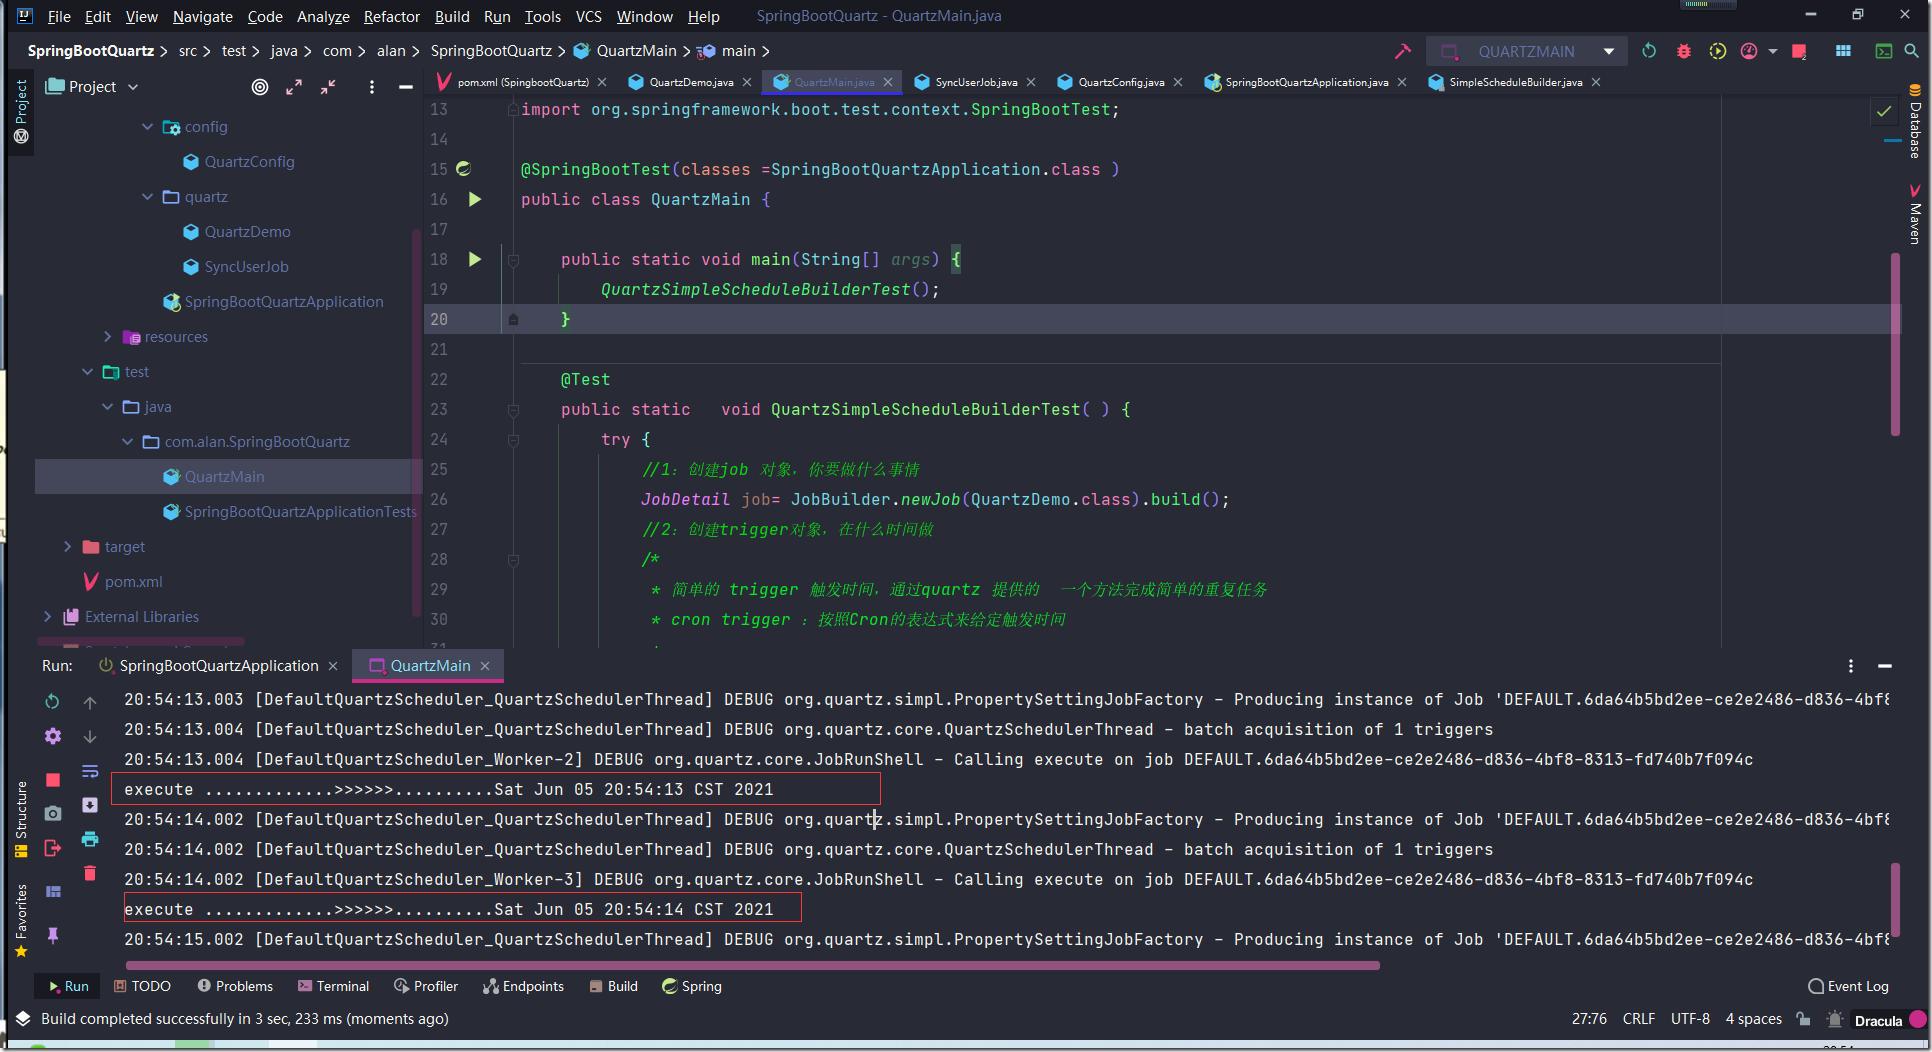Exit the process icon in Run panel
Image resolution: width=1932 pixels, height=1052 pixels.
point(53,848)
